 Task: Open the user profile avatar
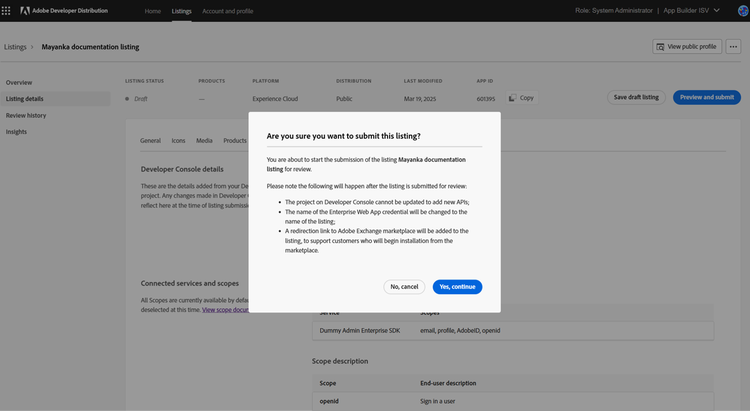744,11
